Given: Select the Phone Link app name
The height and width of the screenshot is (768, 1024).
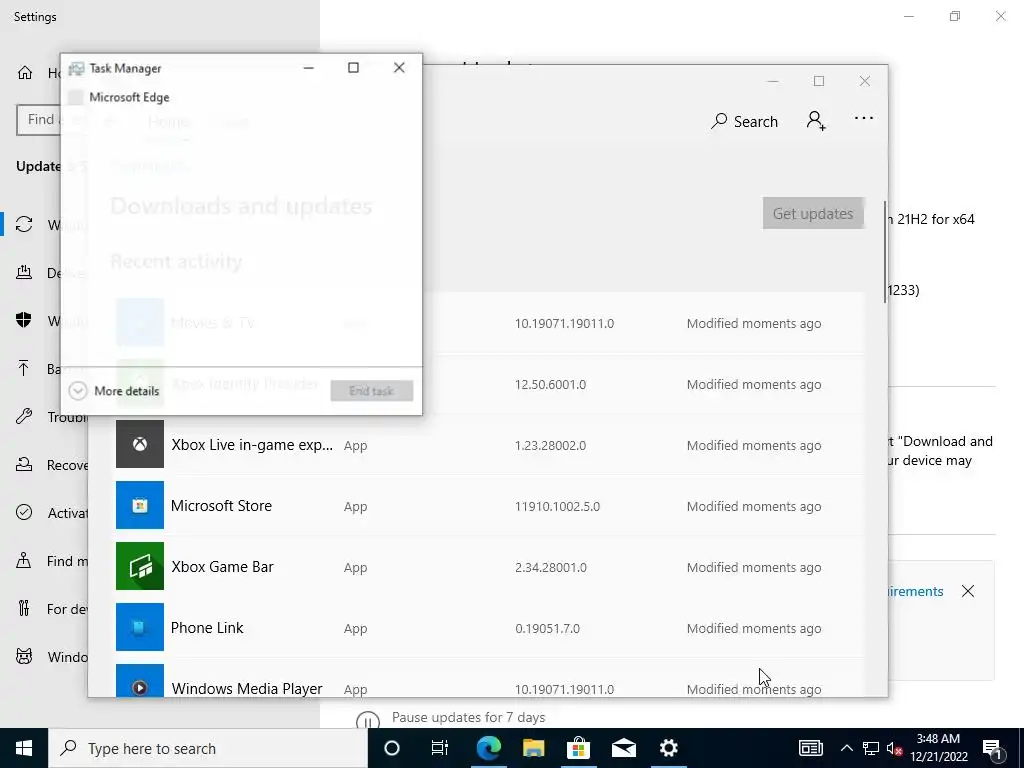Looking at the screenshot, I should coord(207,628).
